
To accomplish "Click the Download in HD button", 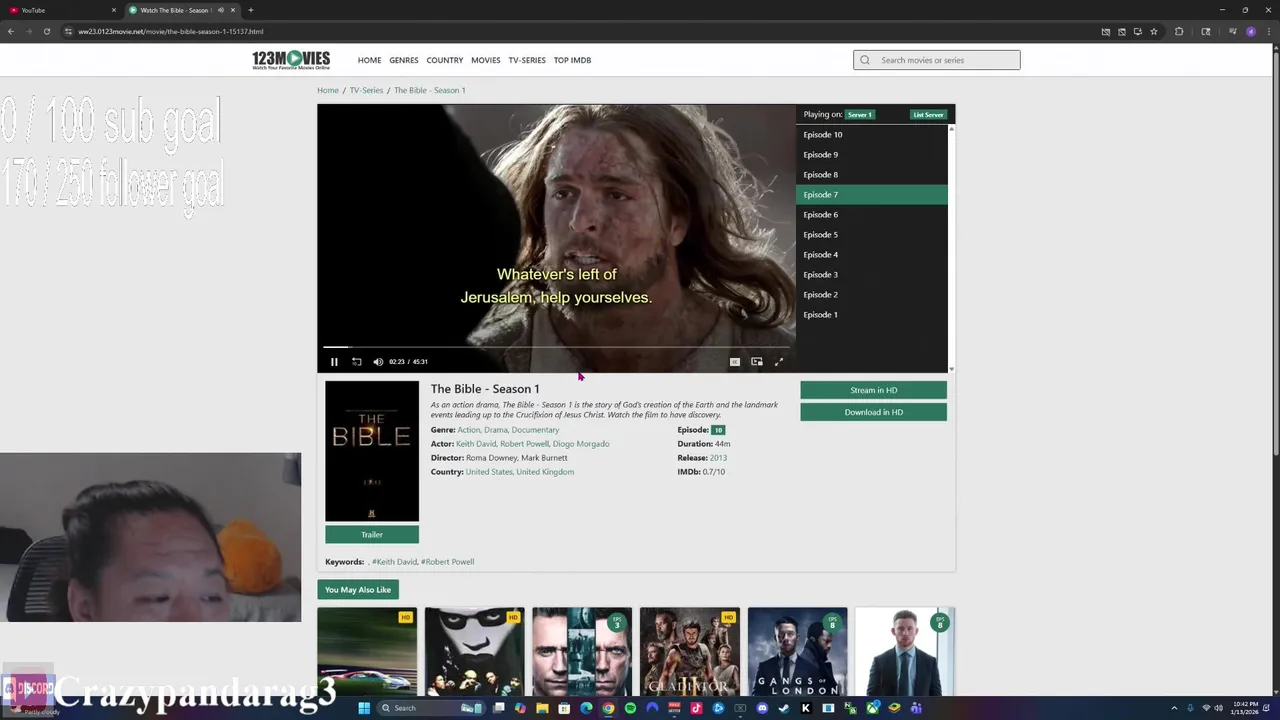I will click(x=873, y=412).
